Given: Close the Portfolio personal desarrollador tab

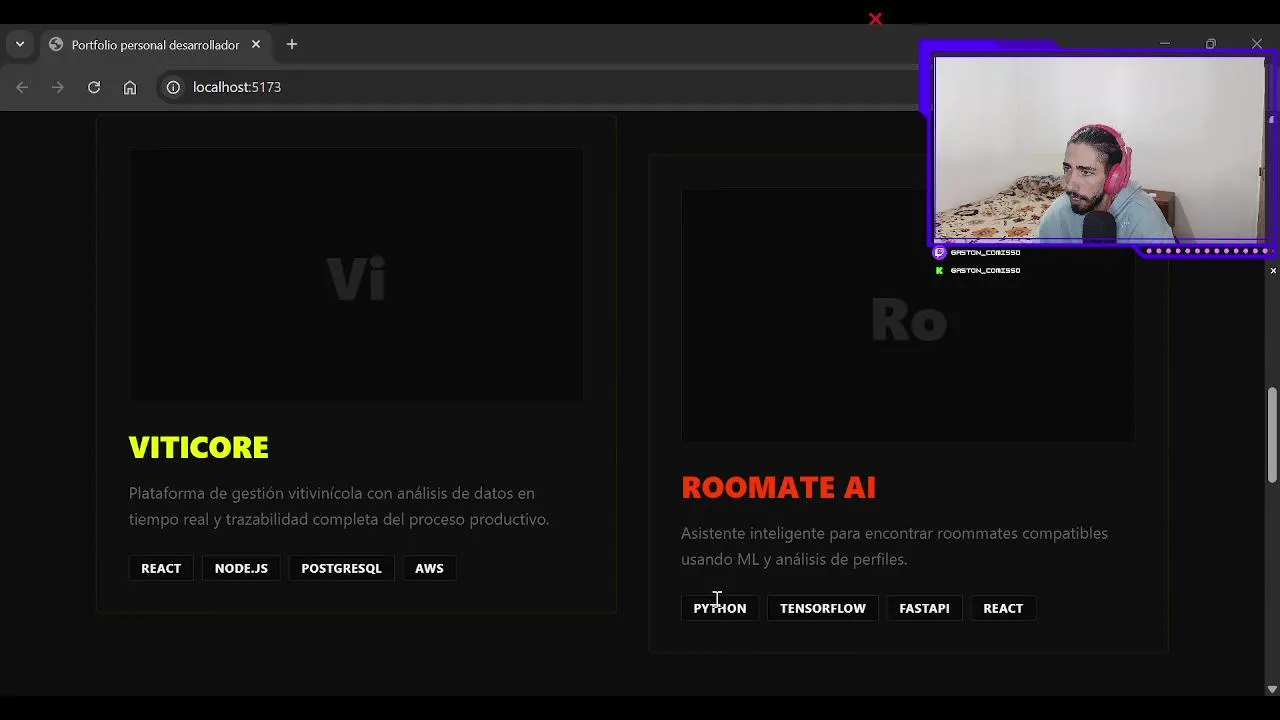Looking at the screenshot, I should tap(256, 44).
